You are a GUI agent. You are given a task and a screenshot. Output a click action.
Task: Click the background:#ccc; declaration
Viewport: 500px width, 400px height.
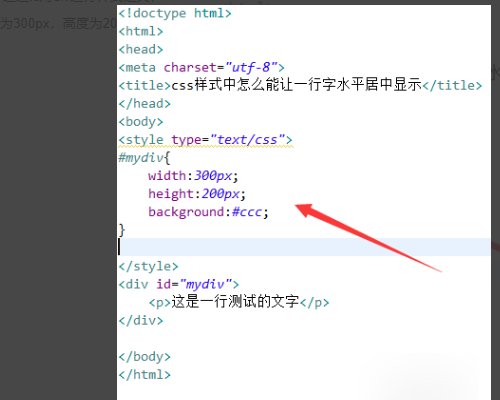208,212
